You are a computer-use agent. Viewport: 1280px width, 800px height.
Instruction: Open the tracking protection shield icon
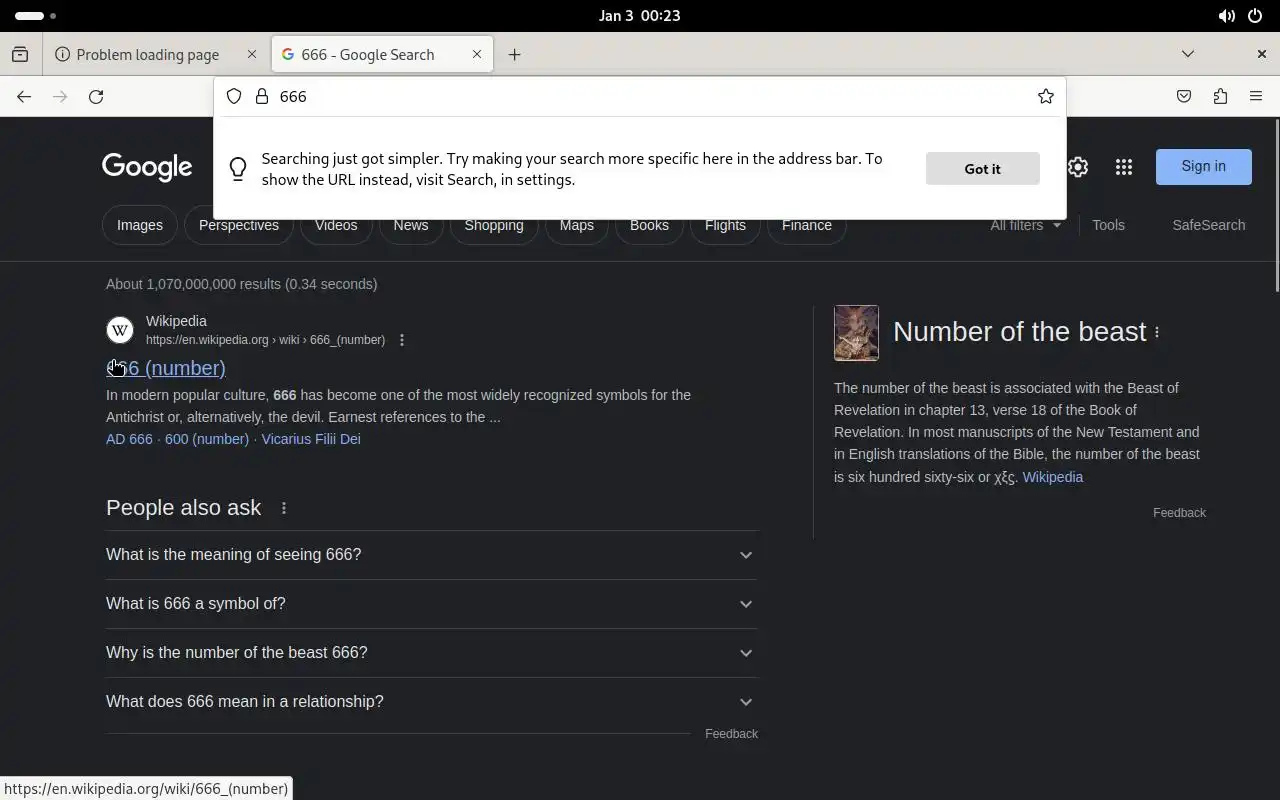tap(234, 96)
